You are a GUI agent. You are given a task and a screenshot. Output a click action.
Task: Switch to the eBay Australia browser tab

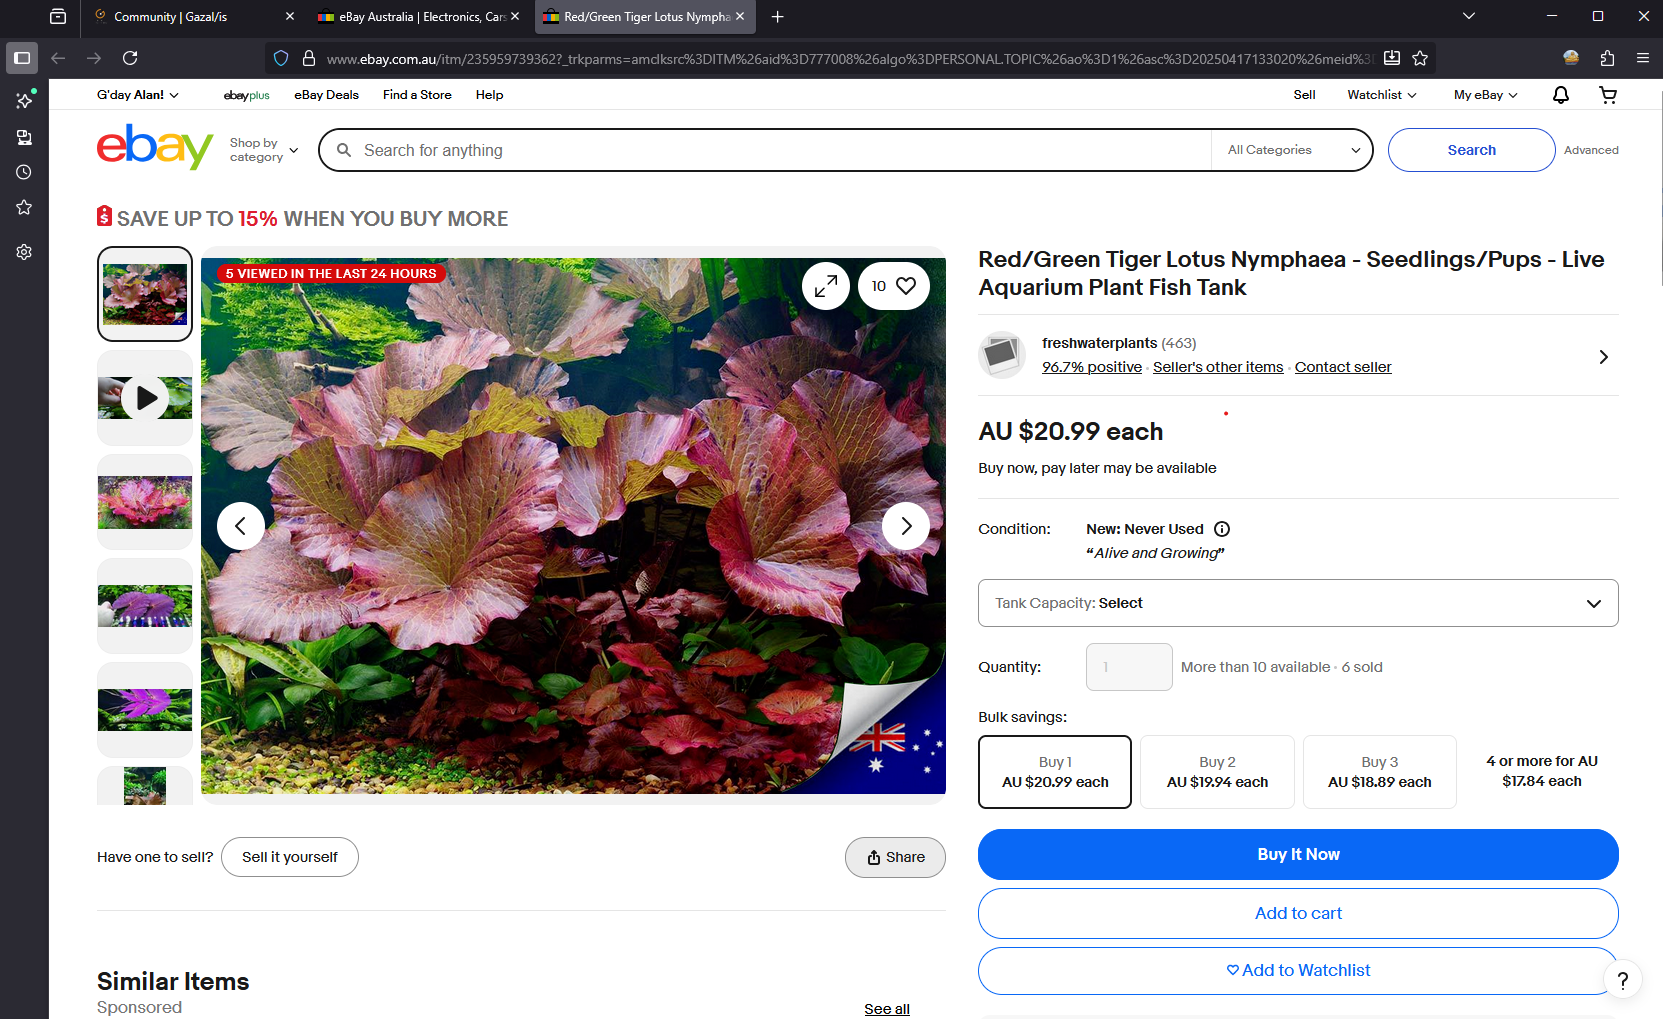[419, 17]
